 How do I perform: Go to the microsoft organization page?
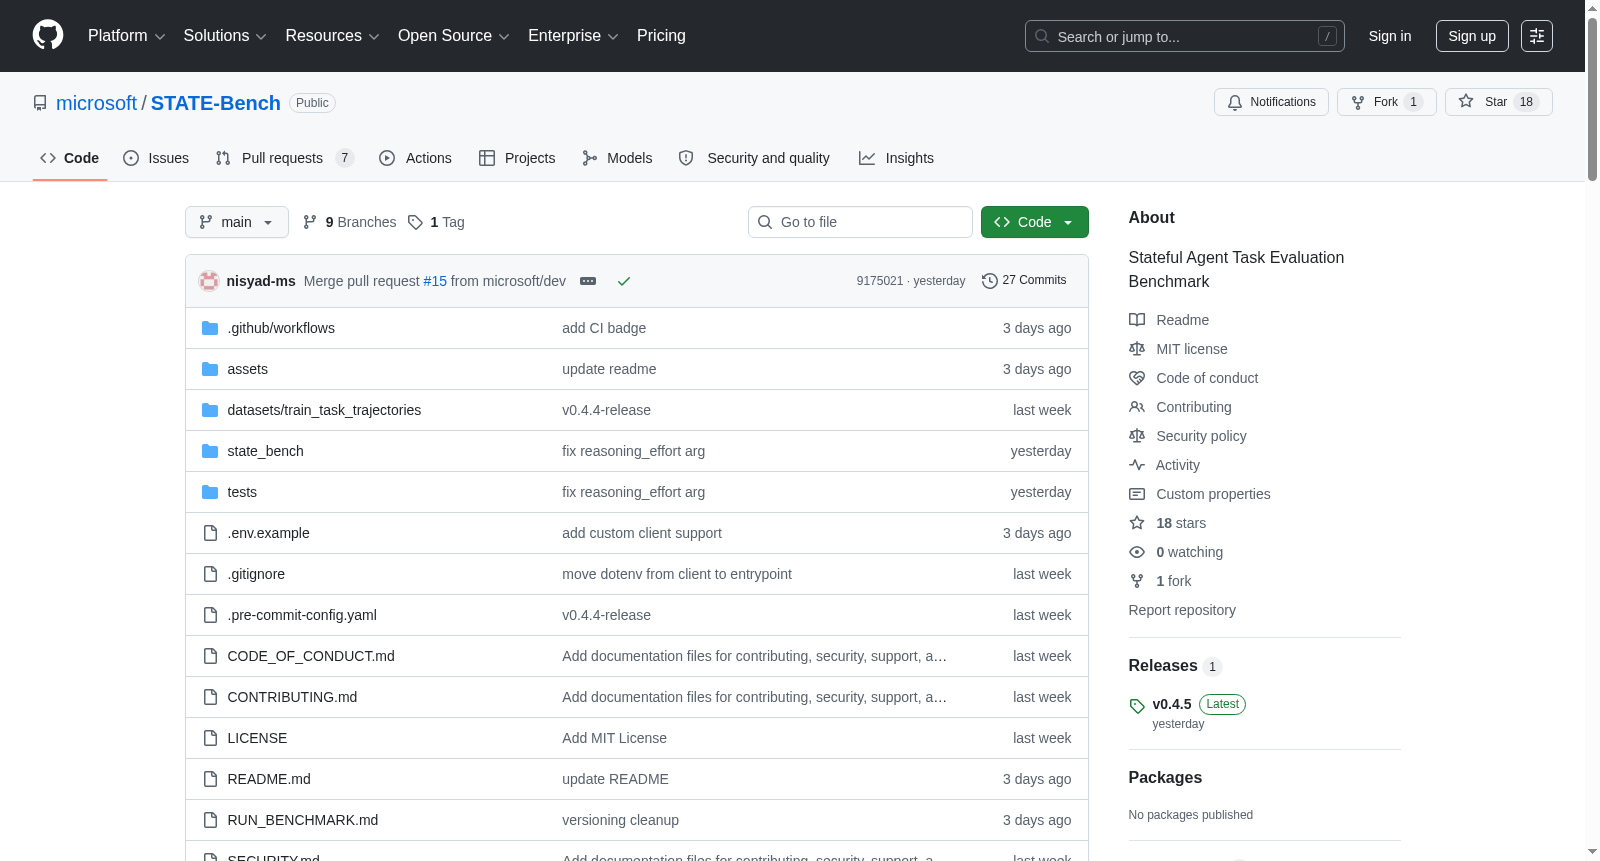(x=96, y=103)
